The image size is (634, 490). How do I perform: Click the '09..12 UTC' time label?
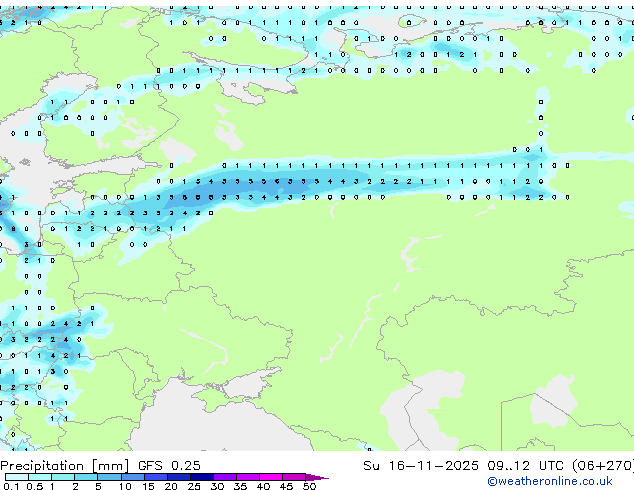[525, 466]
